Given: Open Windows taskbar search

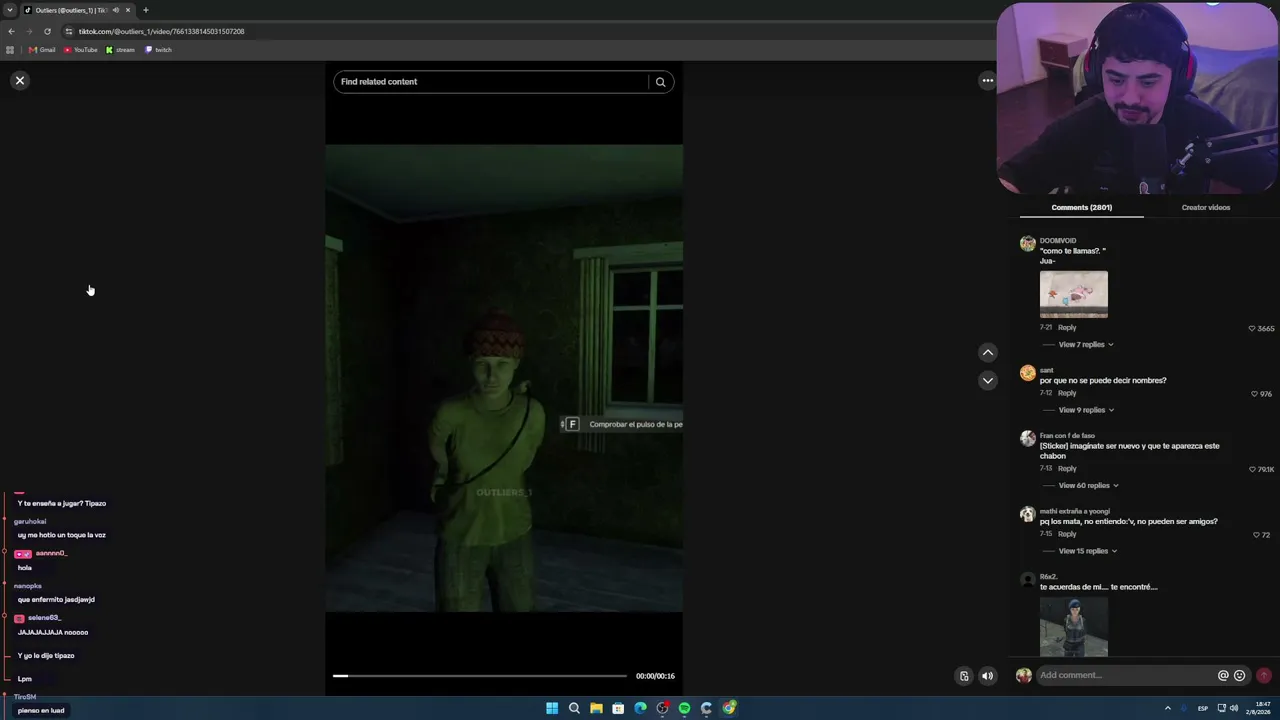Looking at the screenshot, I should coord(574,708).
